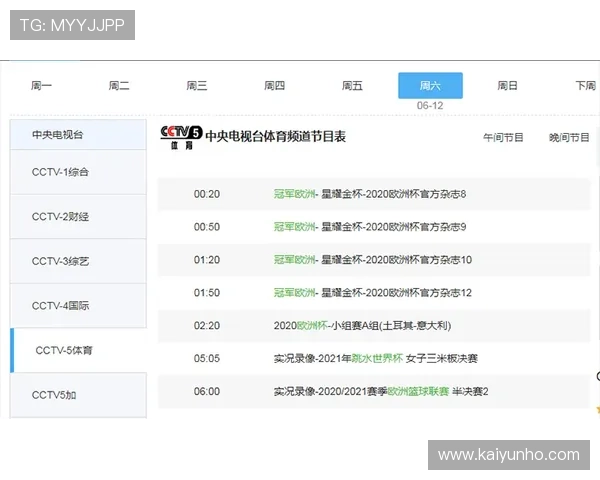The width and height of the screenshot is (600, 480).
Task: Click the 中央电视台体育频道节目表 heading
Action: tap(276, 136)
